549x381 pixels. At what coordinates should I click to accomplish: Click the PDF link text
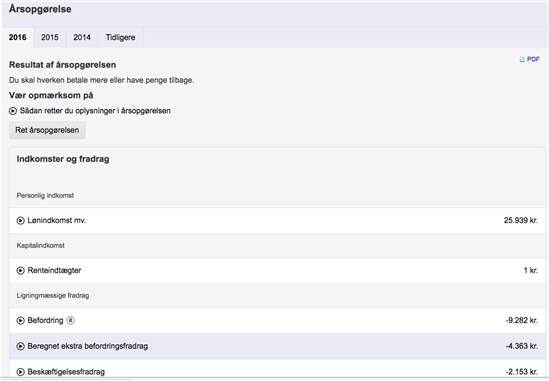533,59
